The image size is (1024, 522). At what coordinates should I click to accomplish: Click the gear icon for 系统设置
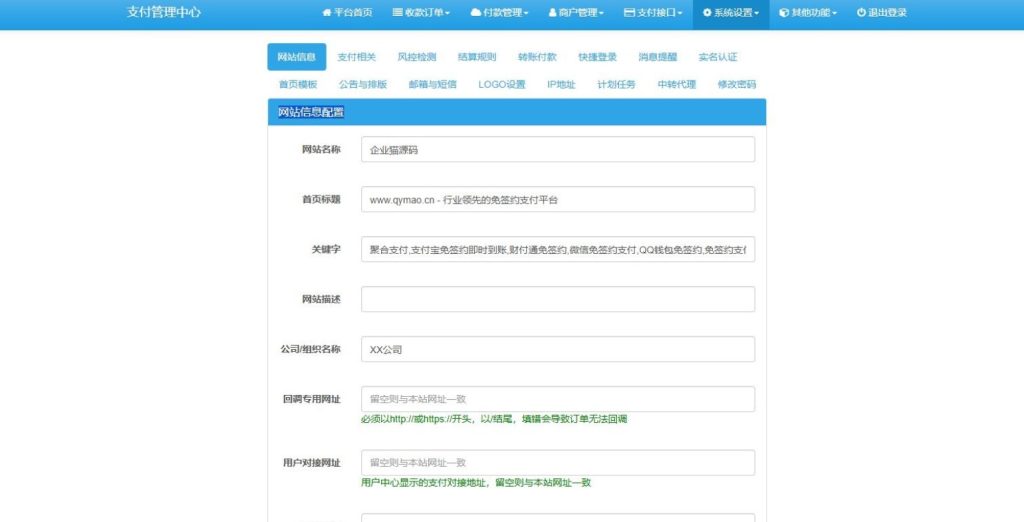[x=707, y=13]
